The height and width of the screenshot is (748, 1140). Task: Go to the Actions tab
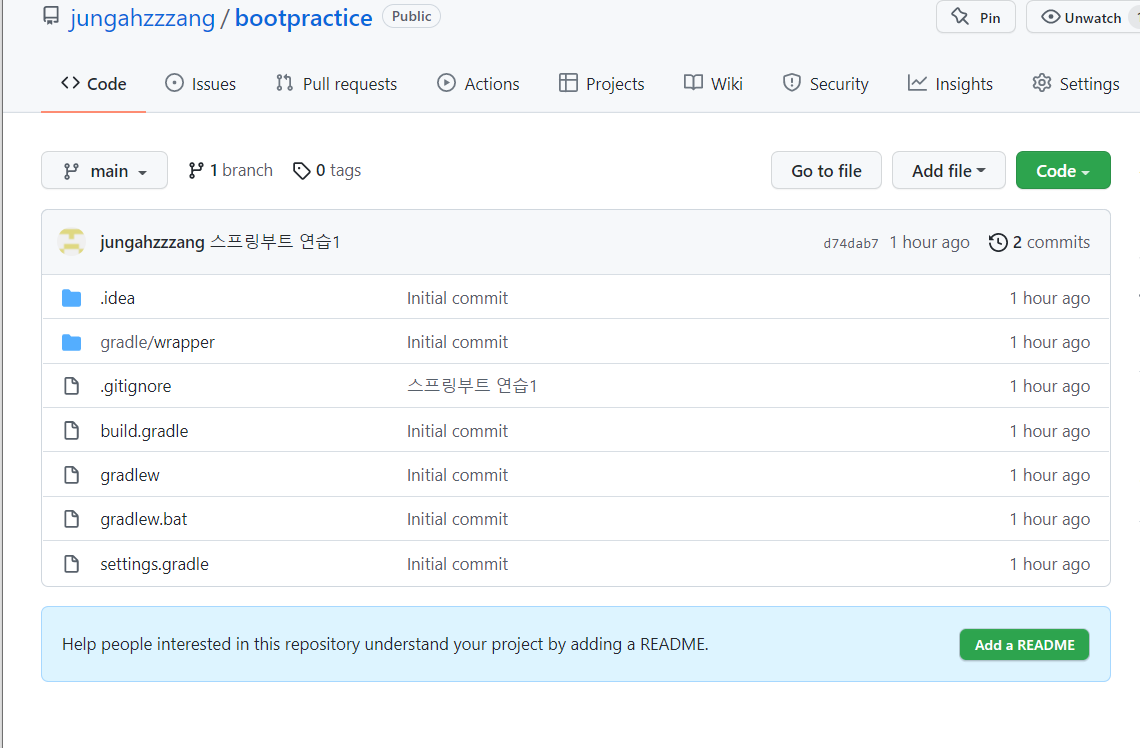pyautogui.click(x=478, y=84)
